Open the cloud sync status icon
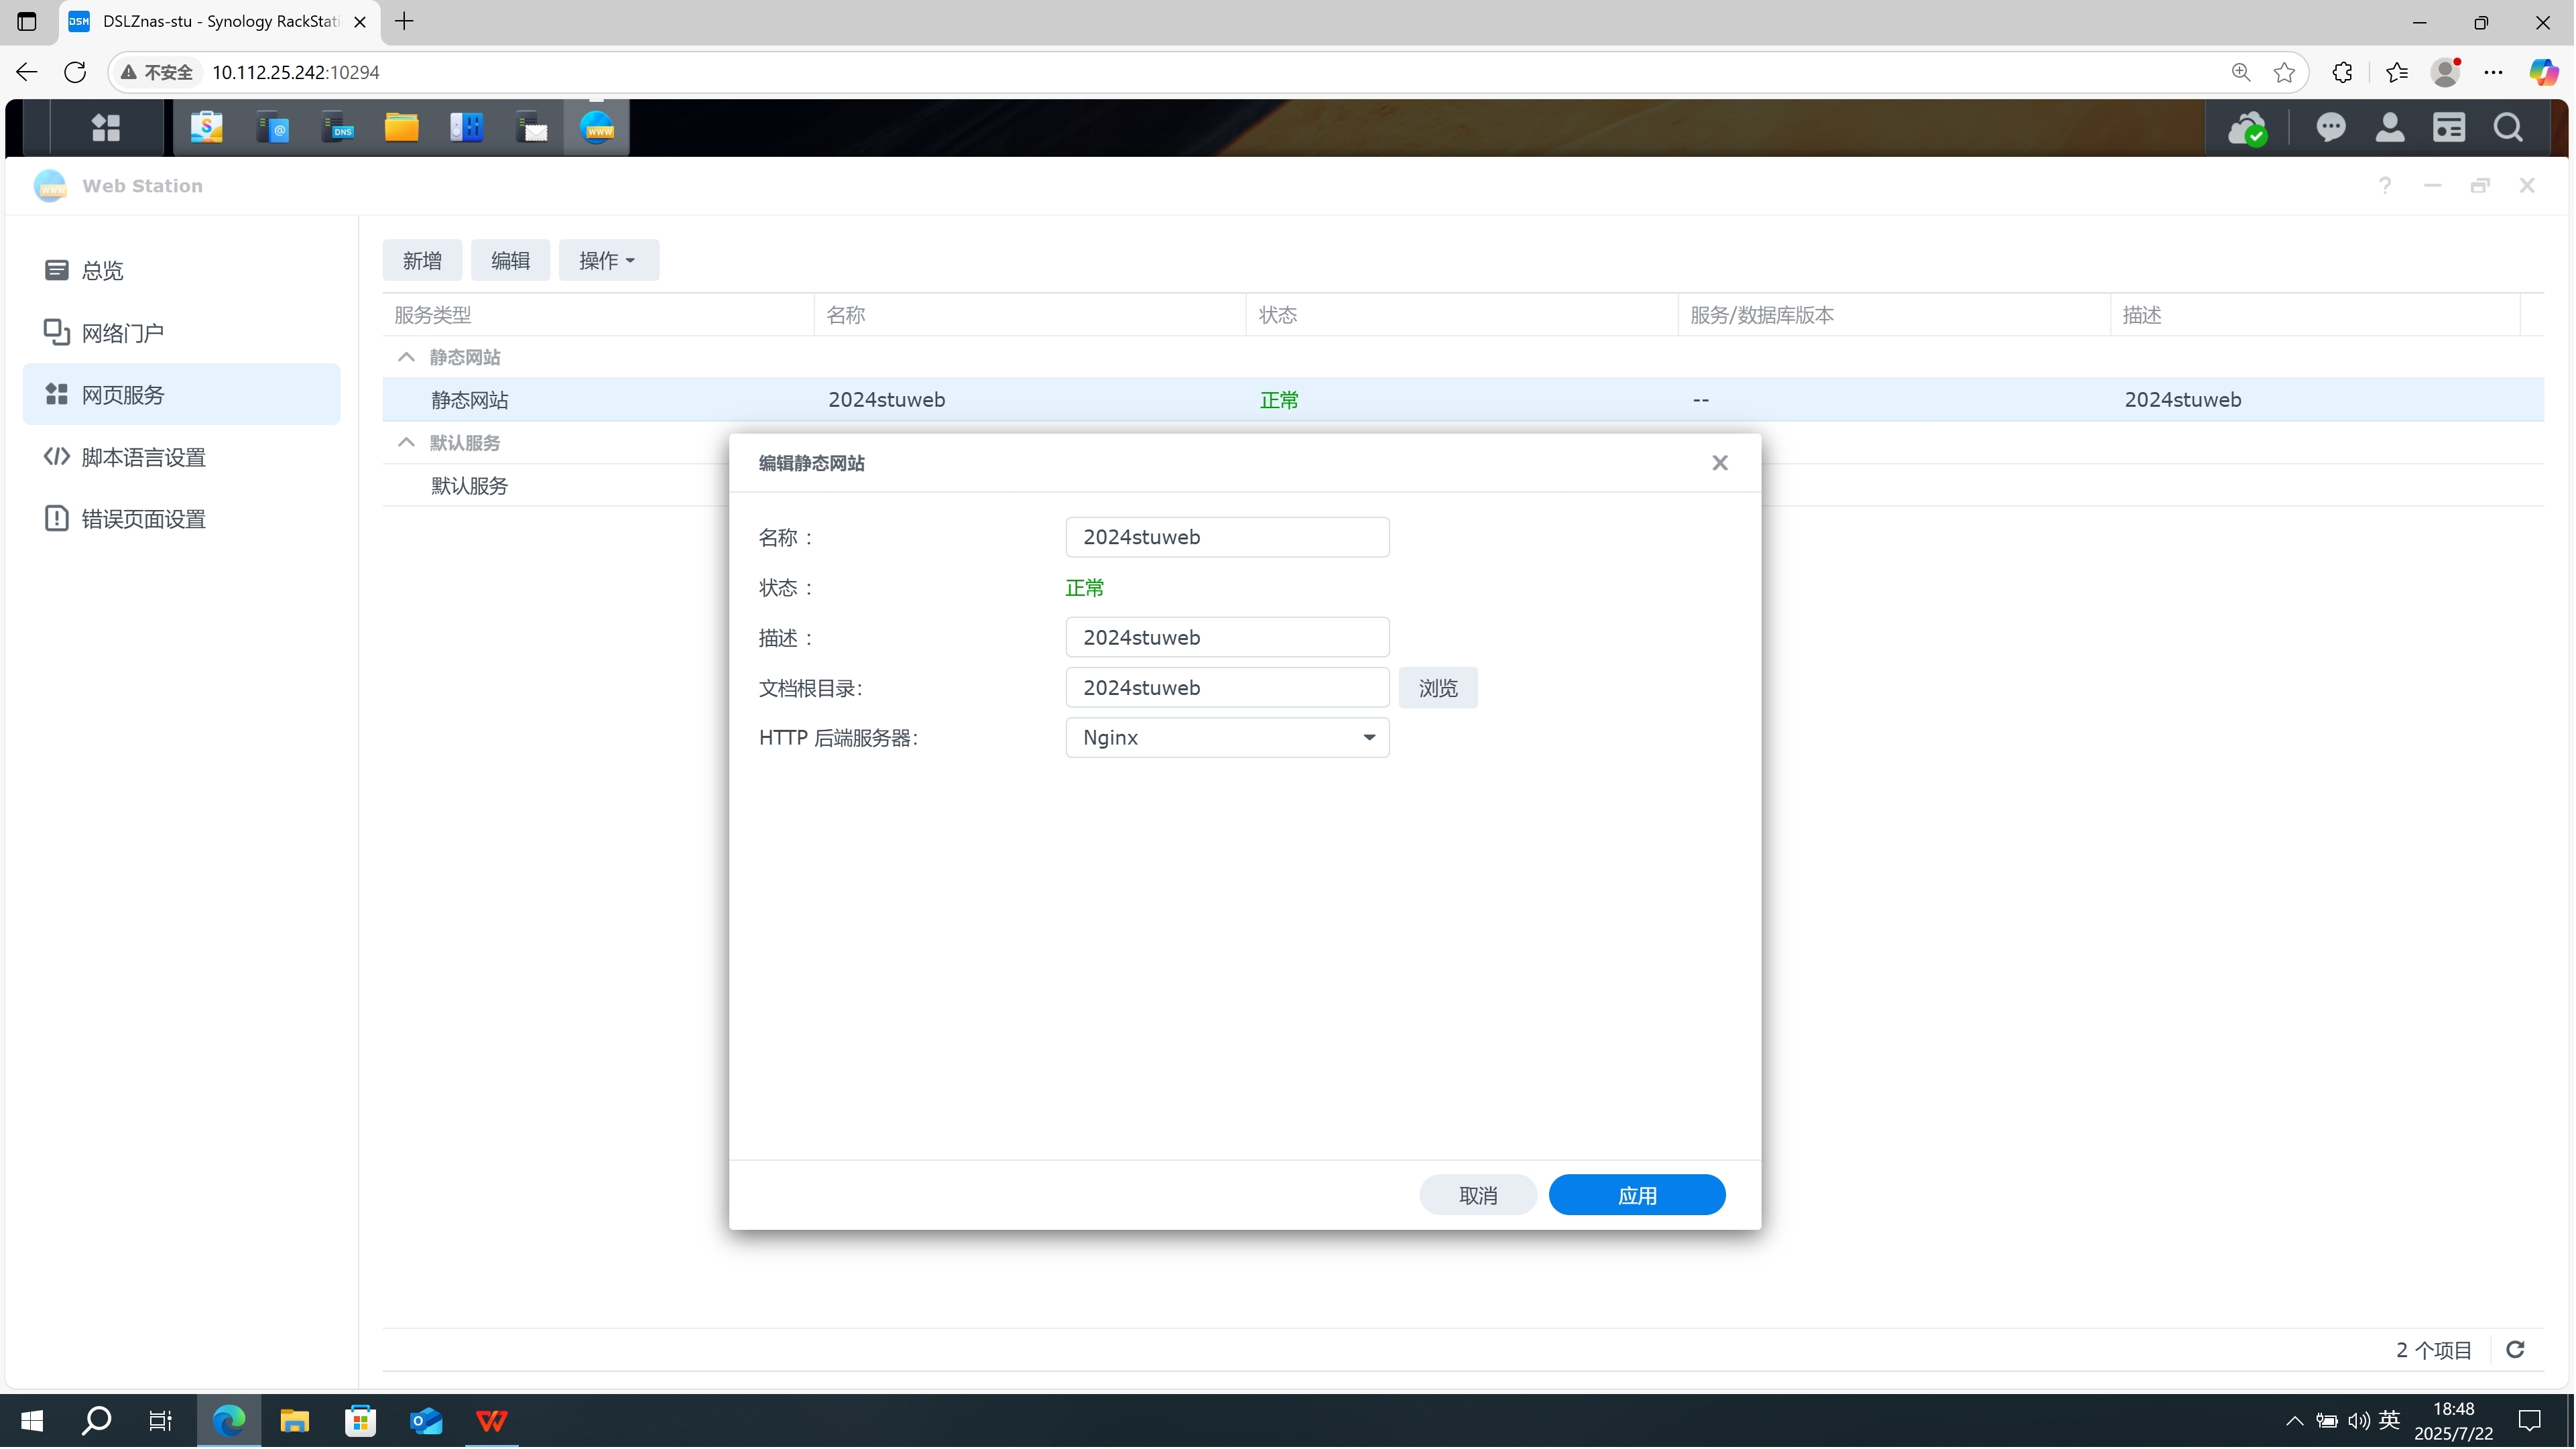Image resolution: width=2576 pixels, height=1449 pixels. [x=2247, y=128]
